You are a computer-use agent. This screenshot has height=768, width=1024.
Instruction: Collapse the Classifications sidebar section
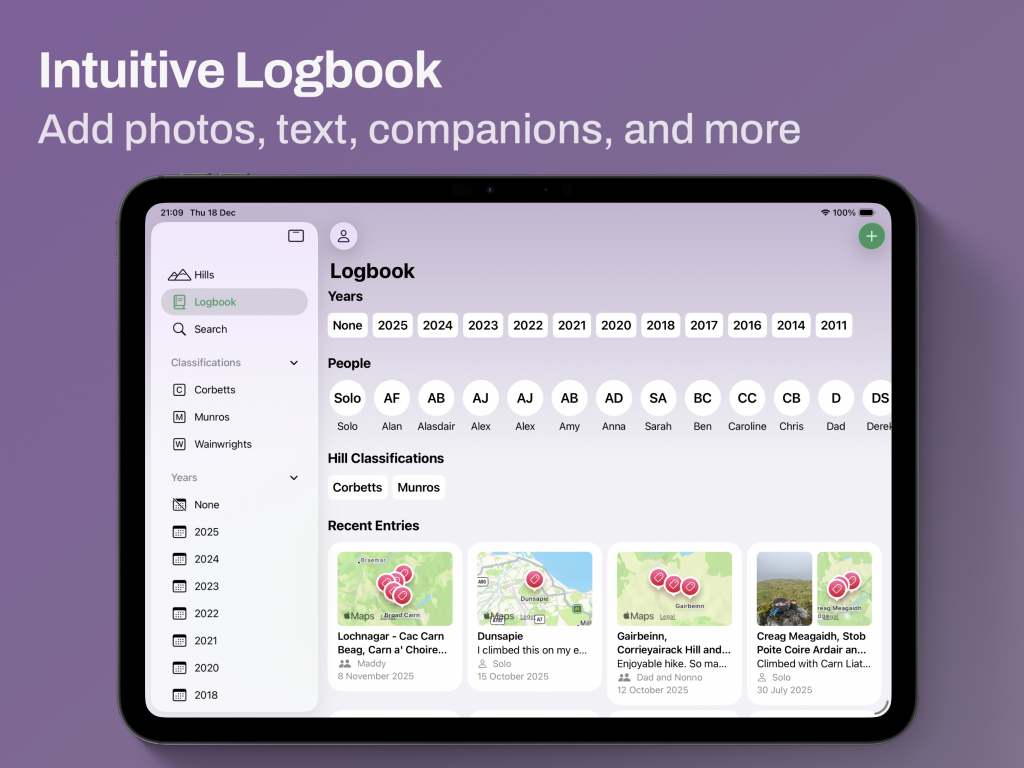294,363
